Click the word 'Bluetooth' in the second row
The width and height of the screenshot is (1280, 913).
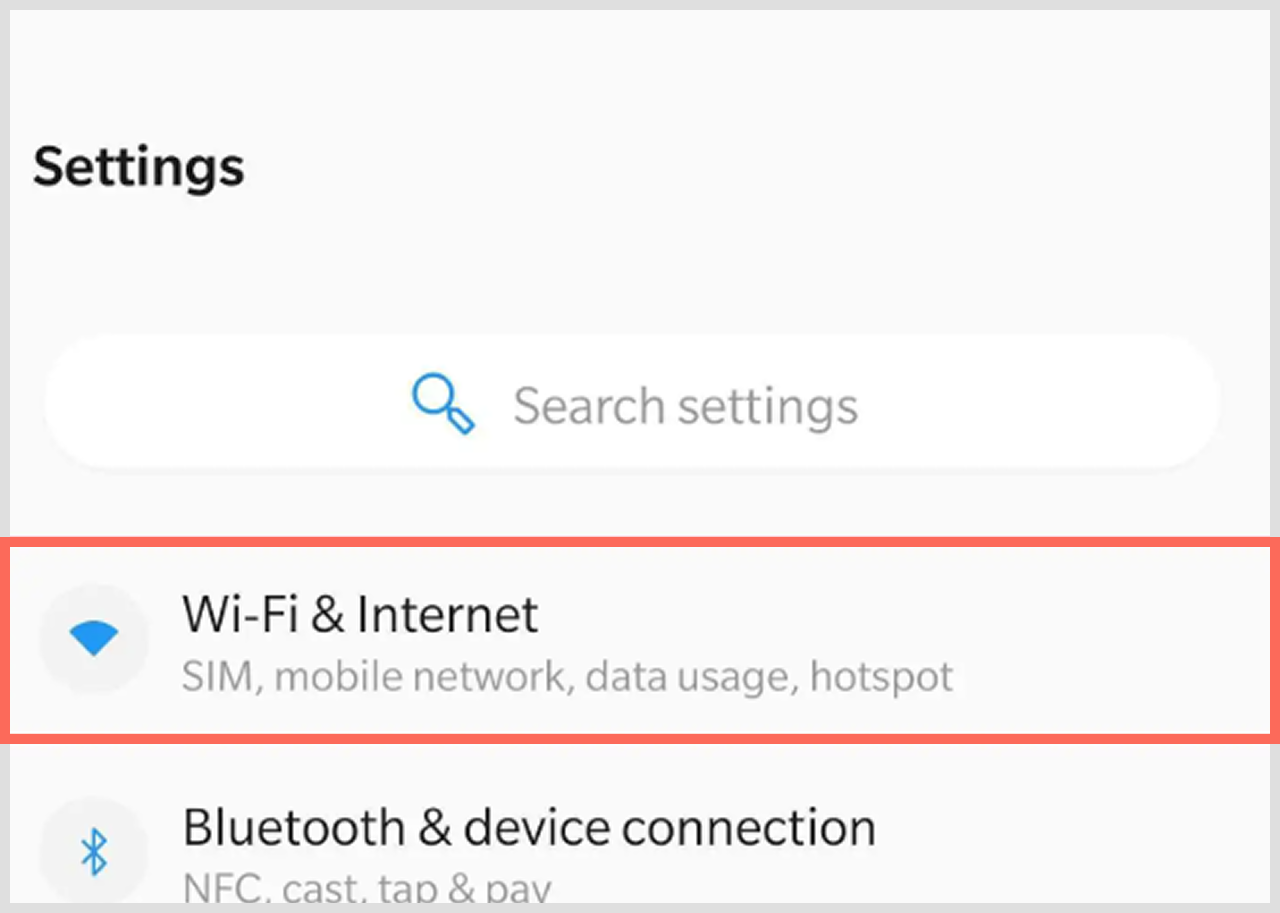[x=294, y=827]
